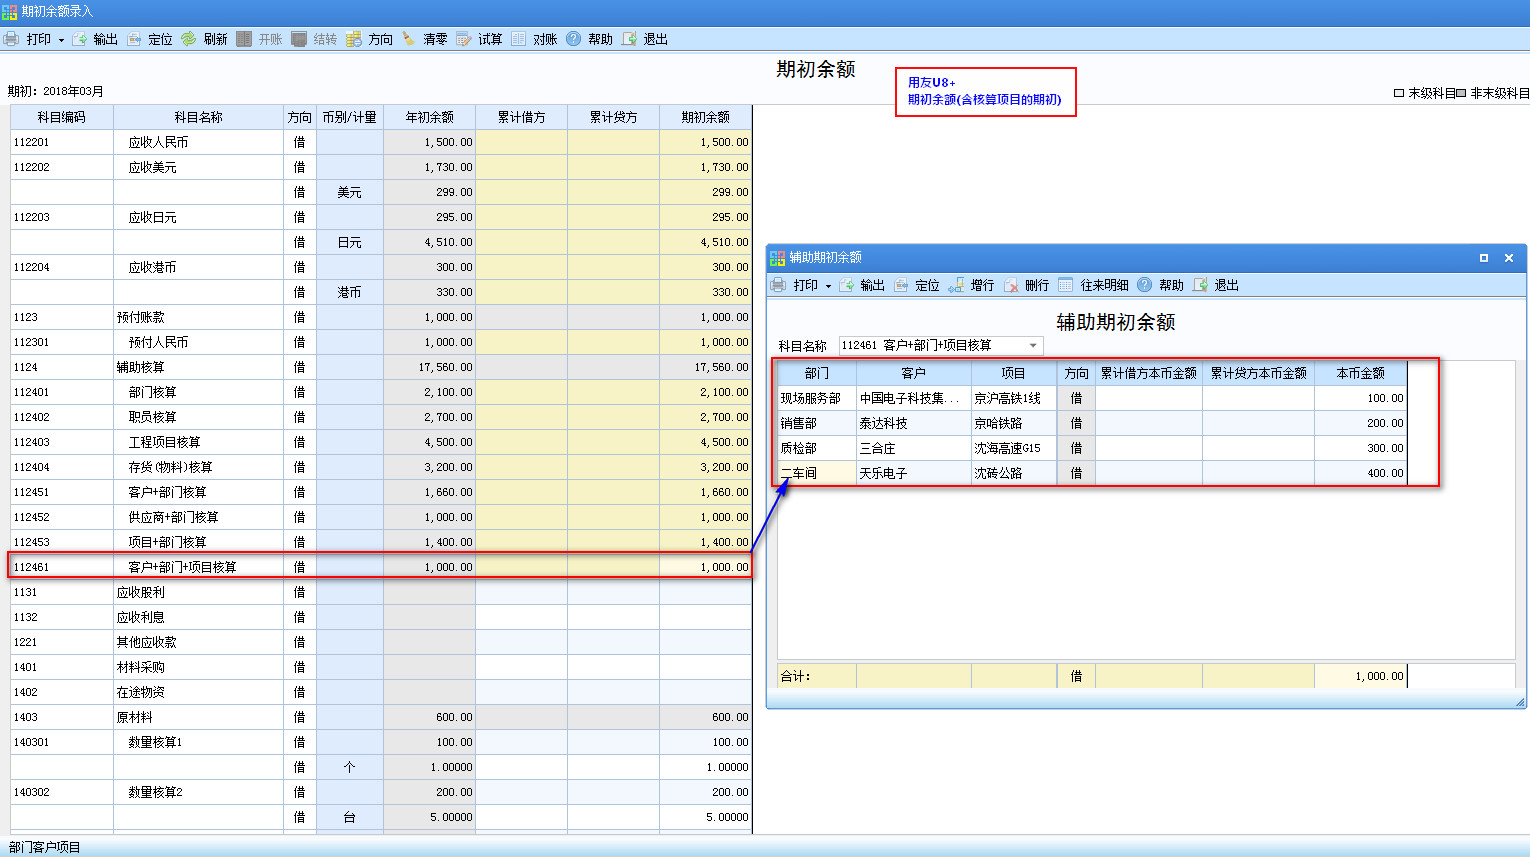Select the 客户+部门+项目核算 row 112461
This screenshot has height=857, width=1530.
tap(182, 567)
